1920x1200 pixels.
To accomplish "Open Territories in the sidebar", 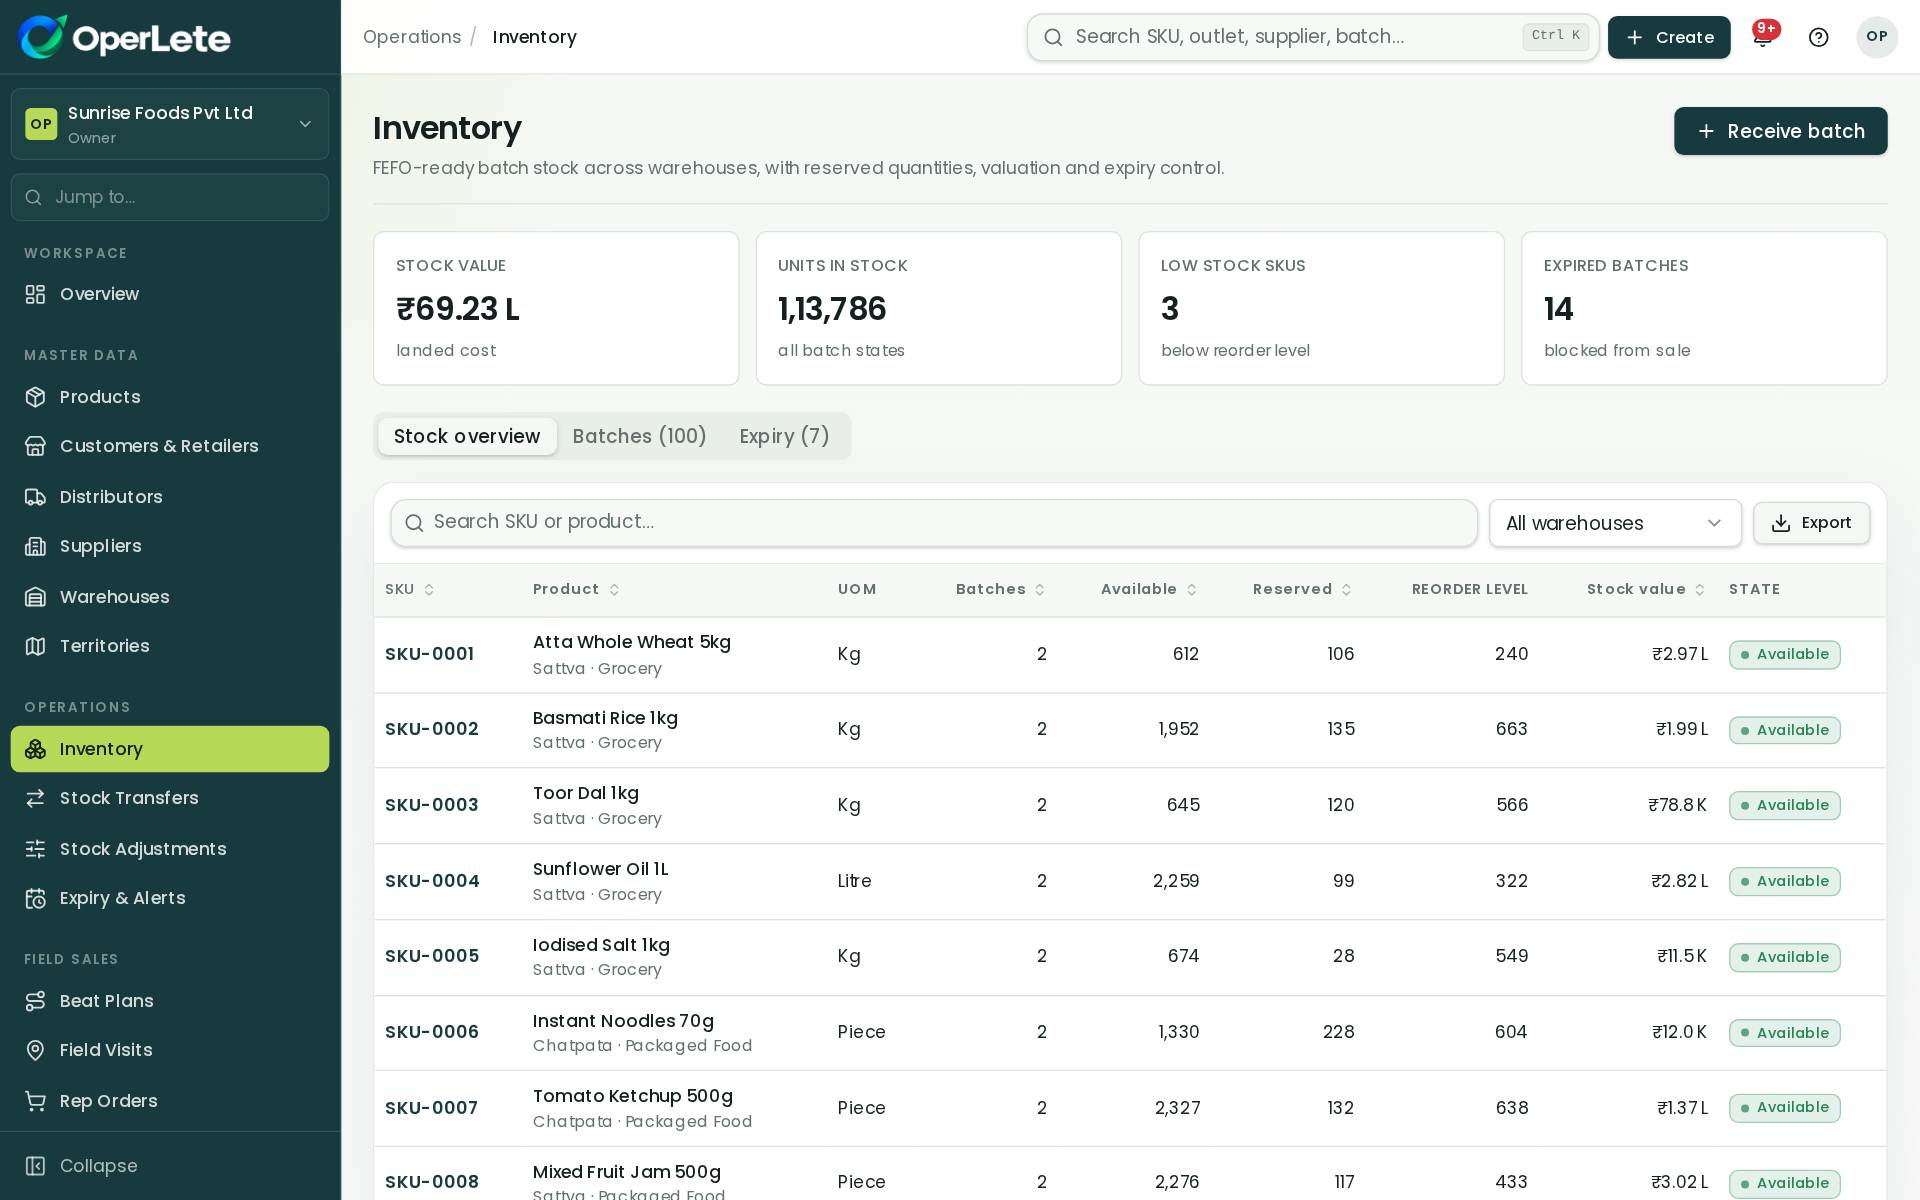I will pos(170,646).
